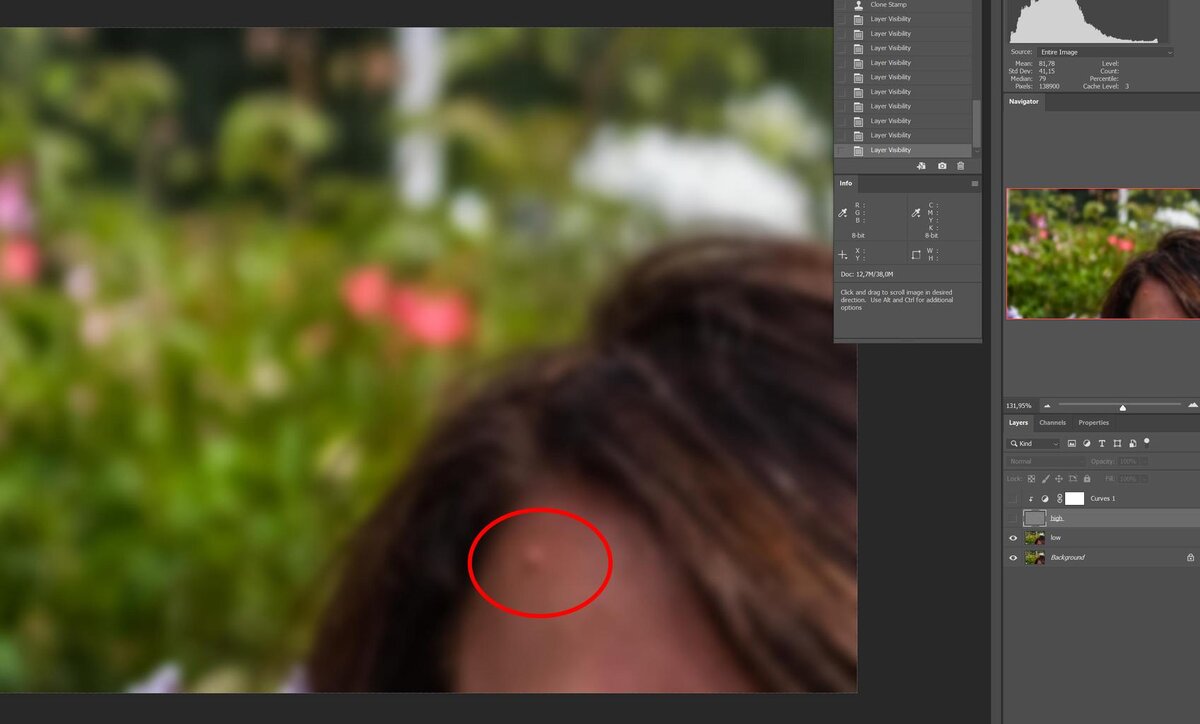The height and width of the screenshot is (724, 1200).
Task: Toggle layer filtering on or off
Action: pos(1147,442)
